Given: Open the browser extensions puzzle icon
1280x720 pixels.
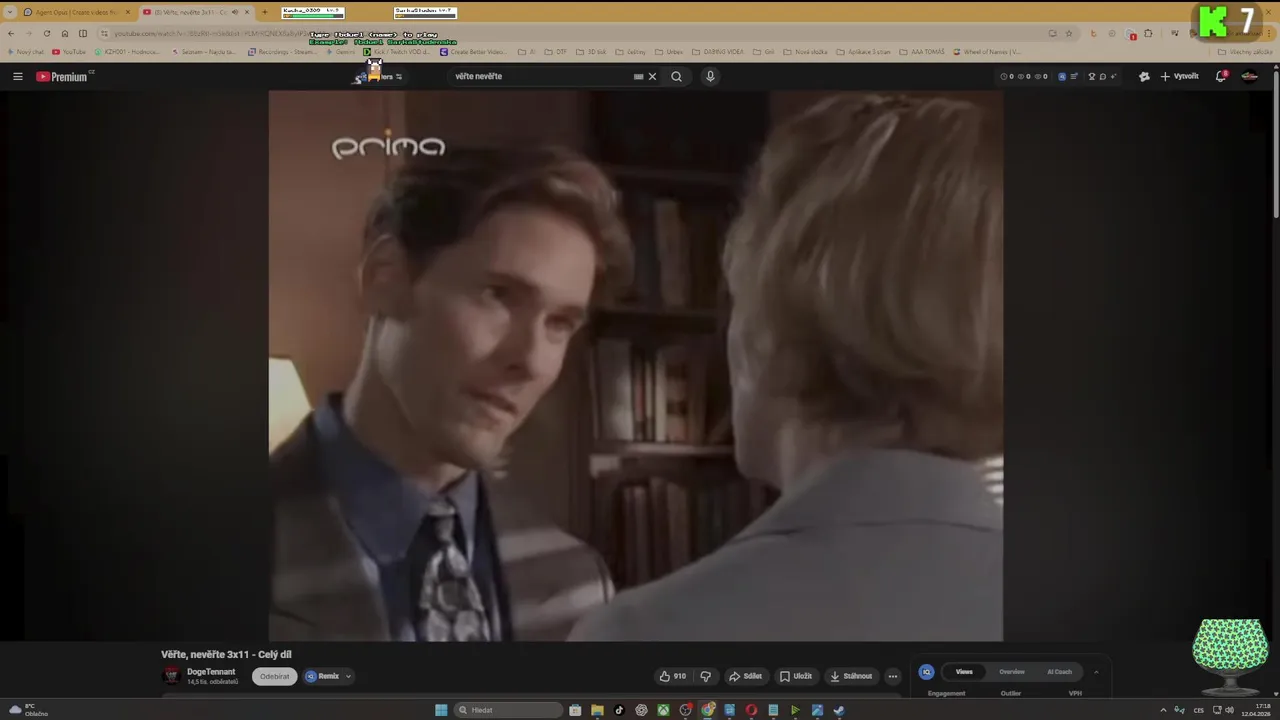Looking at the screenshot, I should click(1148, 33).
